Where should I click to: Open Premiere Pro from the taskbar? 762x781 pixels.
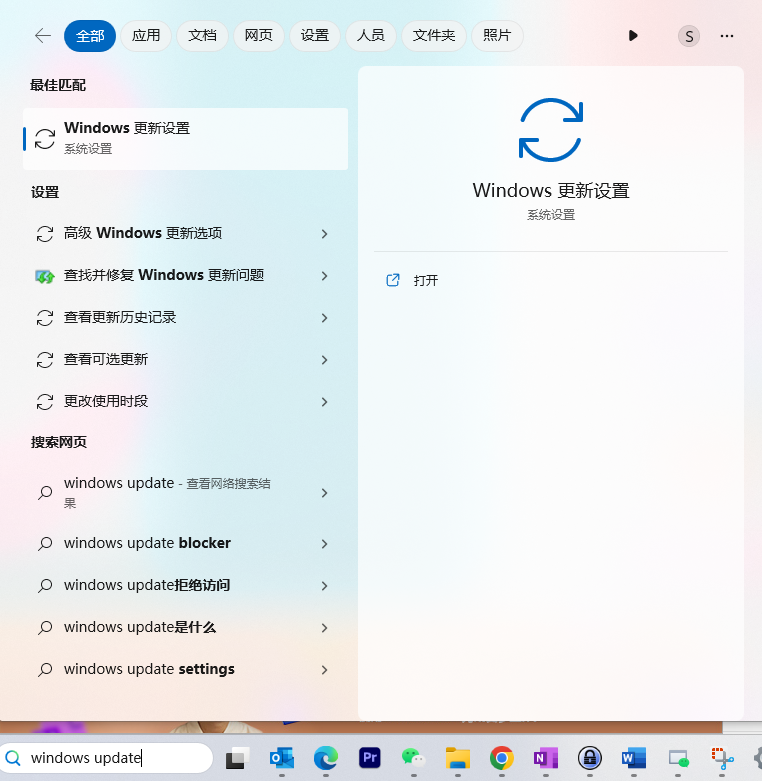coord(370,758)
